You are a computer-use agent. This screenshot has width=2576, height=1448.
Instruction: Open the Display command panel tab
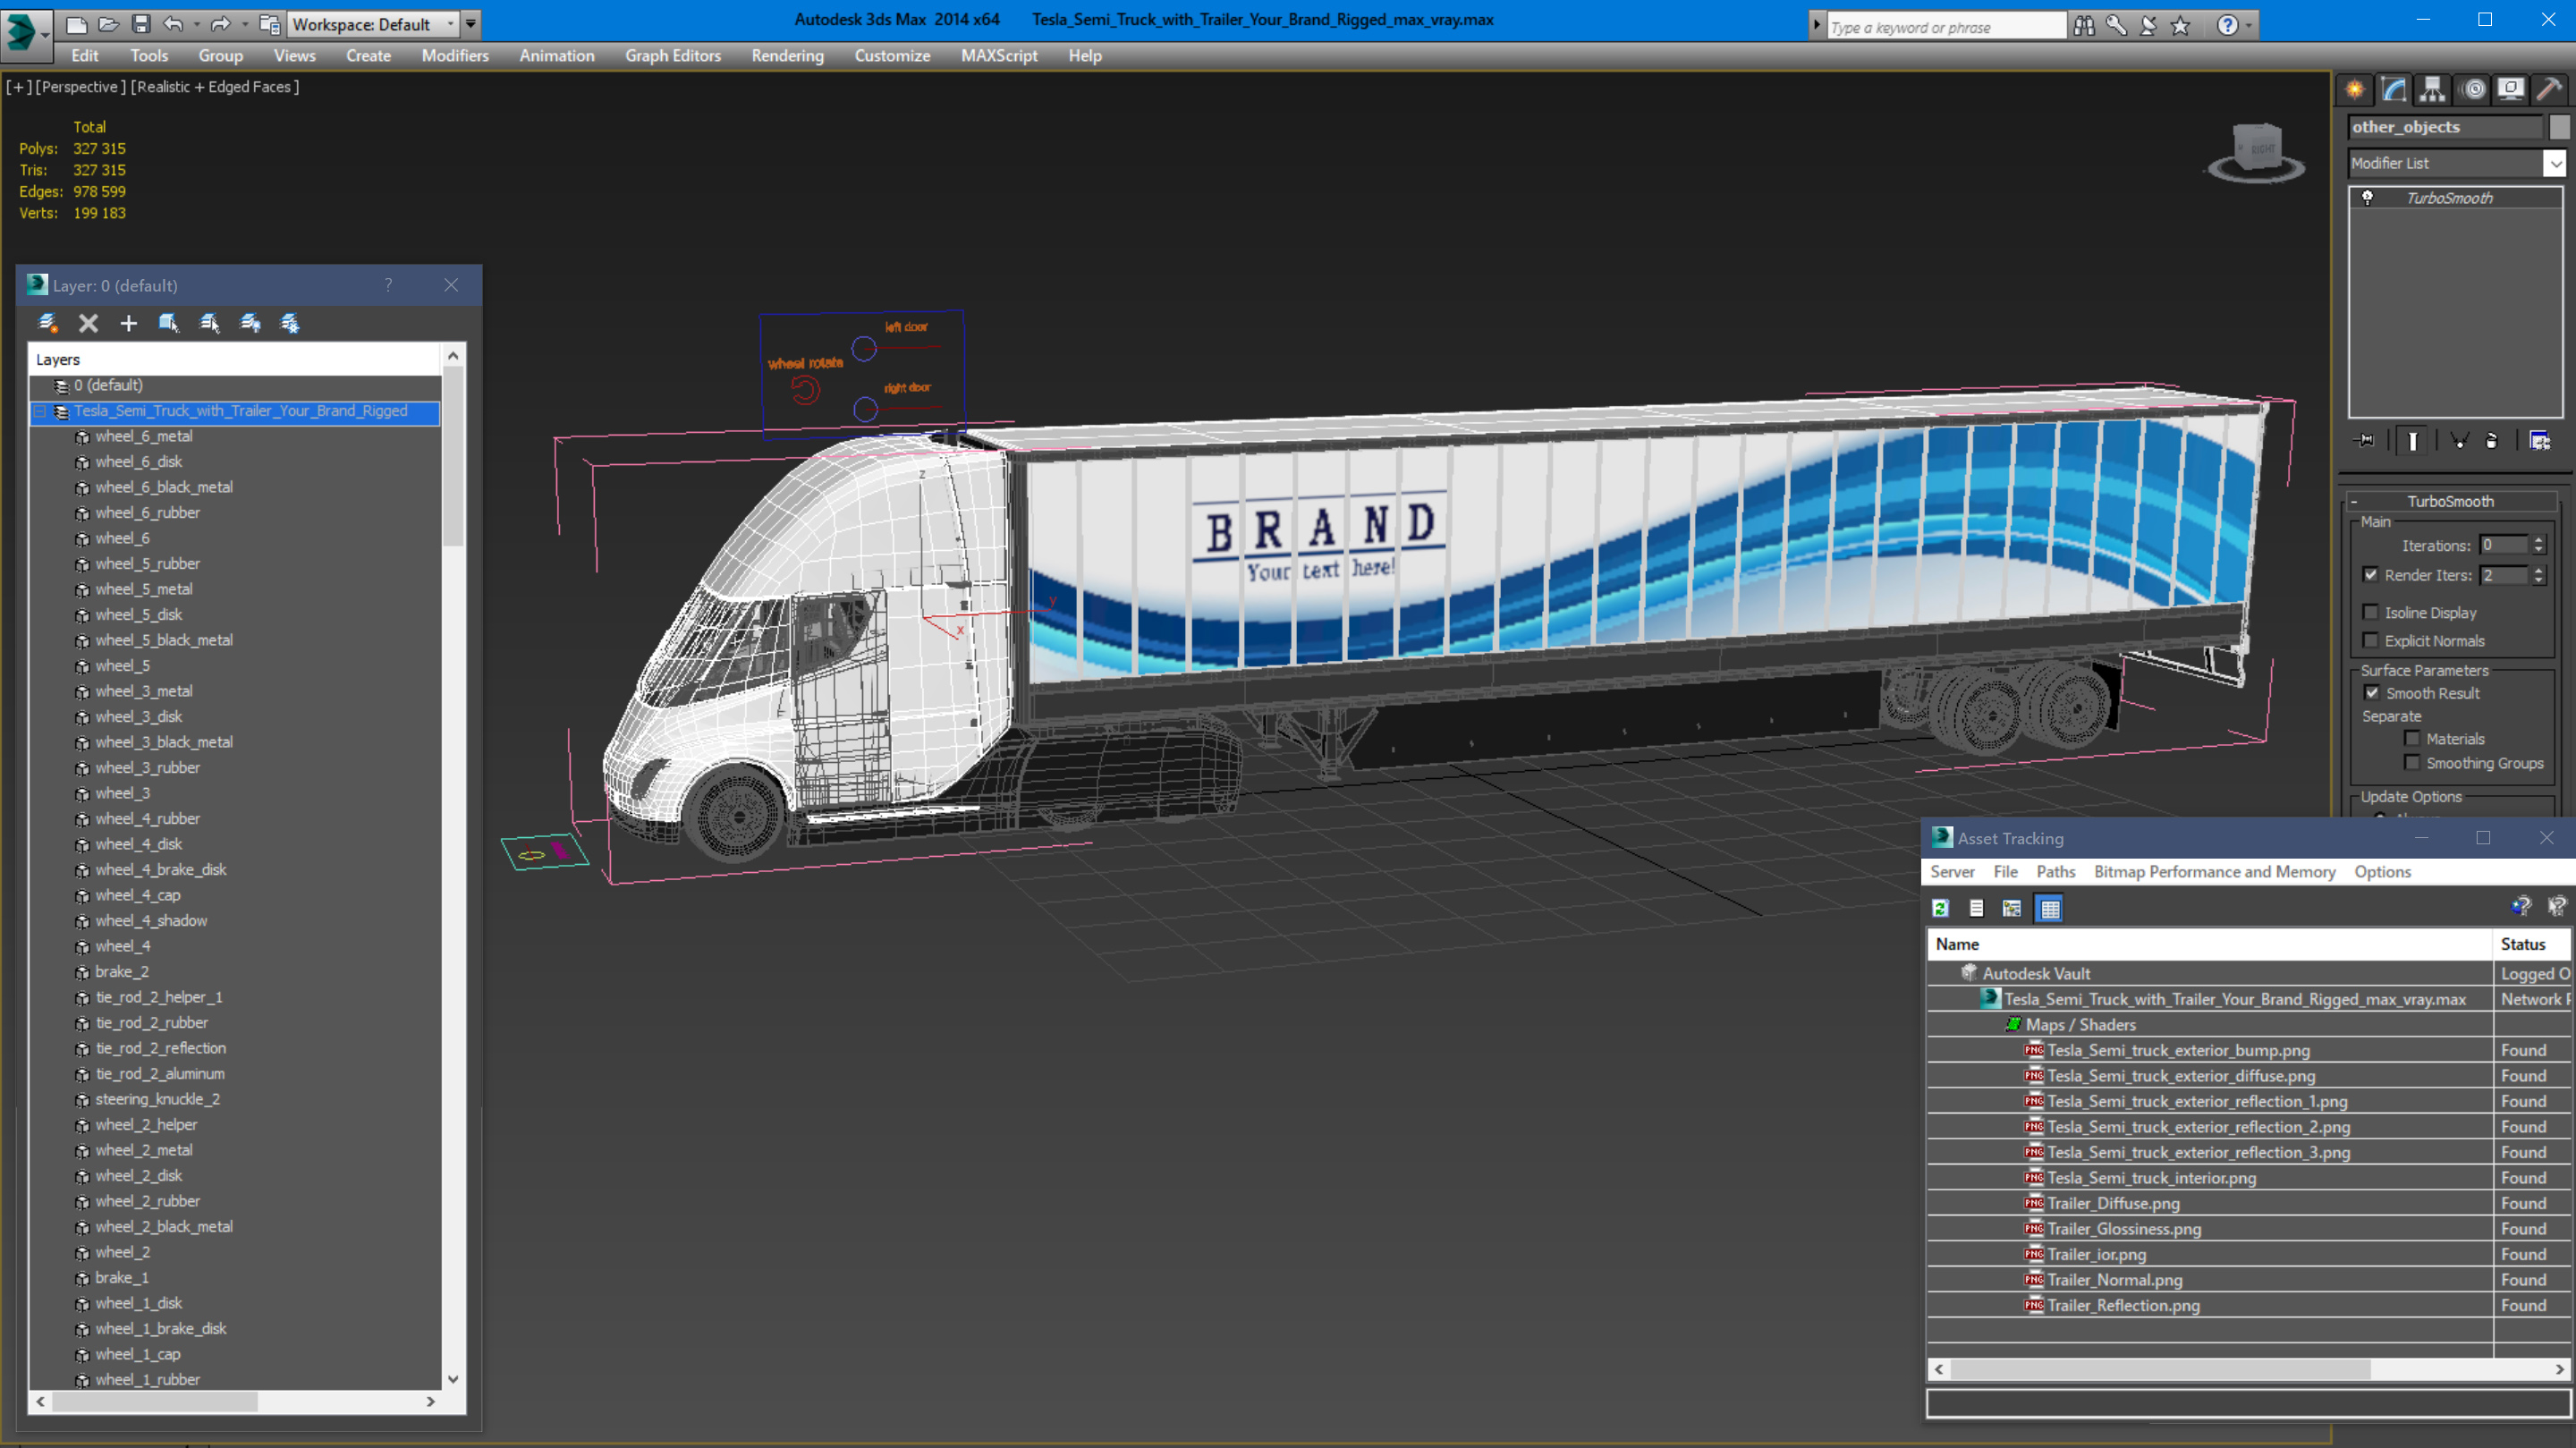point(2511,89)
